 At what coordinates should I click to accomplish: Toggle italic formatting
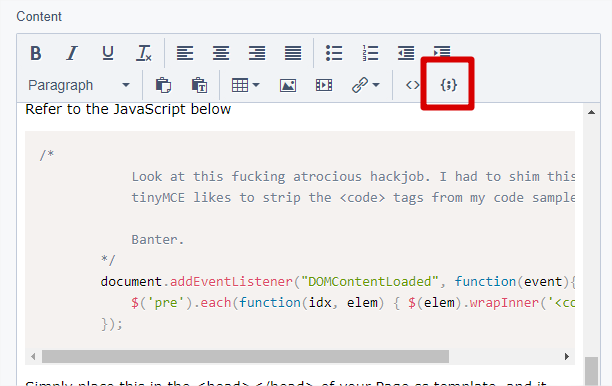[72, 53]
